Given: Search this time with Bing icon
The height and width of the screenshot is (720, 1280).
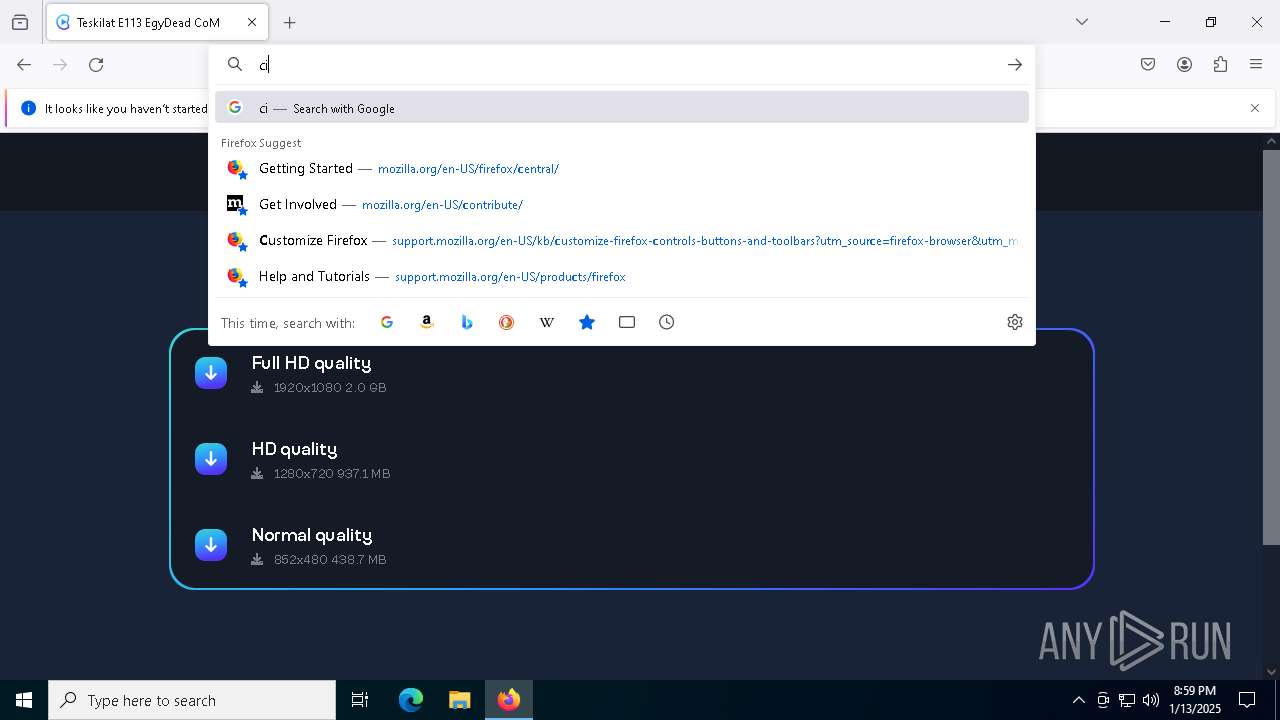Looking at the screenshot, I should click(467, 322).
